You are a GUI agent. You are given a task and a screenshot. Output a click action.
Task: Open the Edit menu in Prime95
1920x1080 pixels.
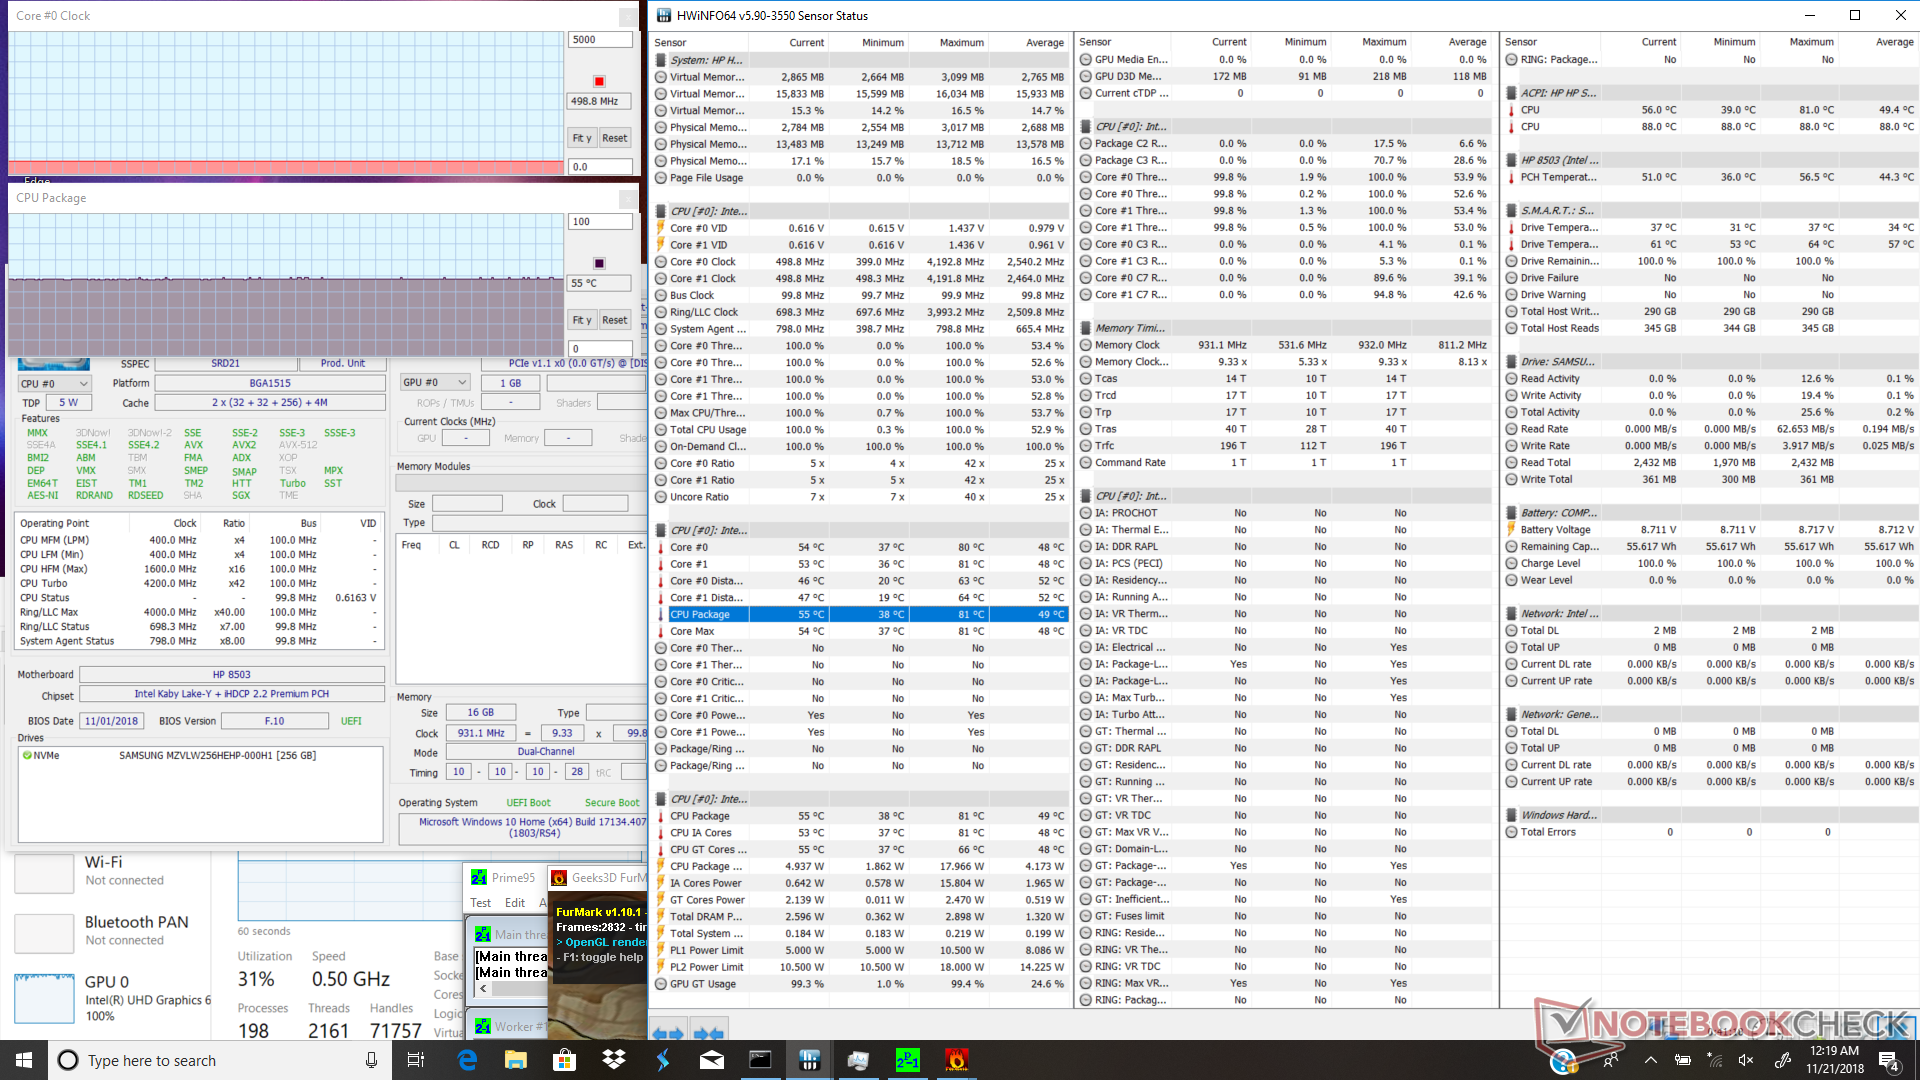(515, 902)
